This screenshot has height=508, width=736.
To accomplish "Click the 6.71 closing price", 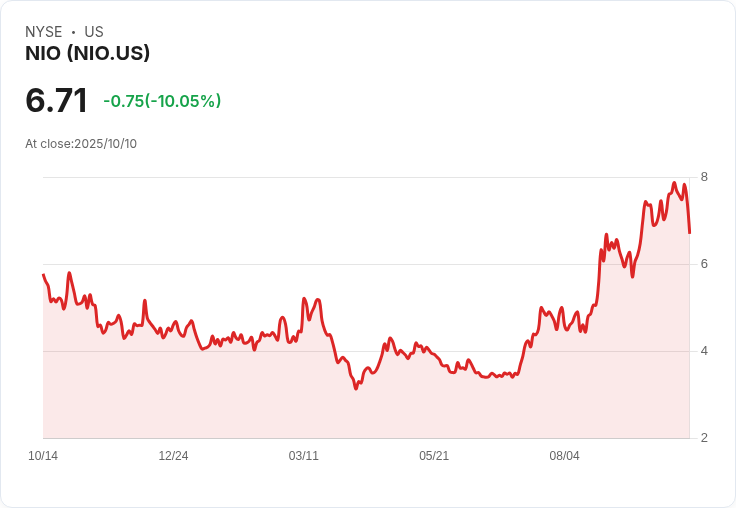I will (x=57, y=101).
